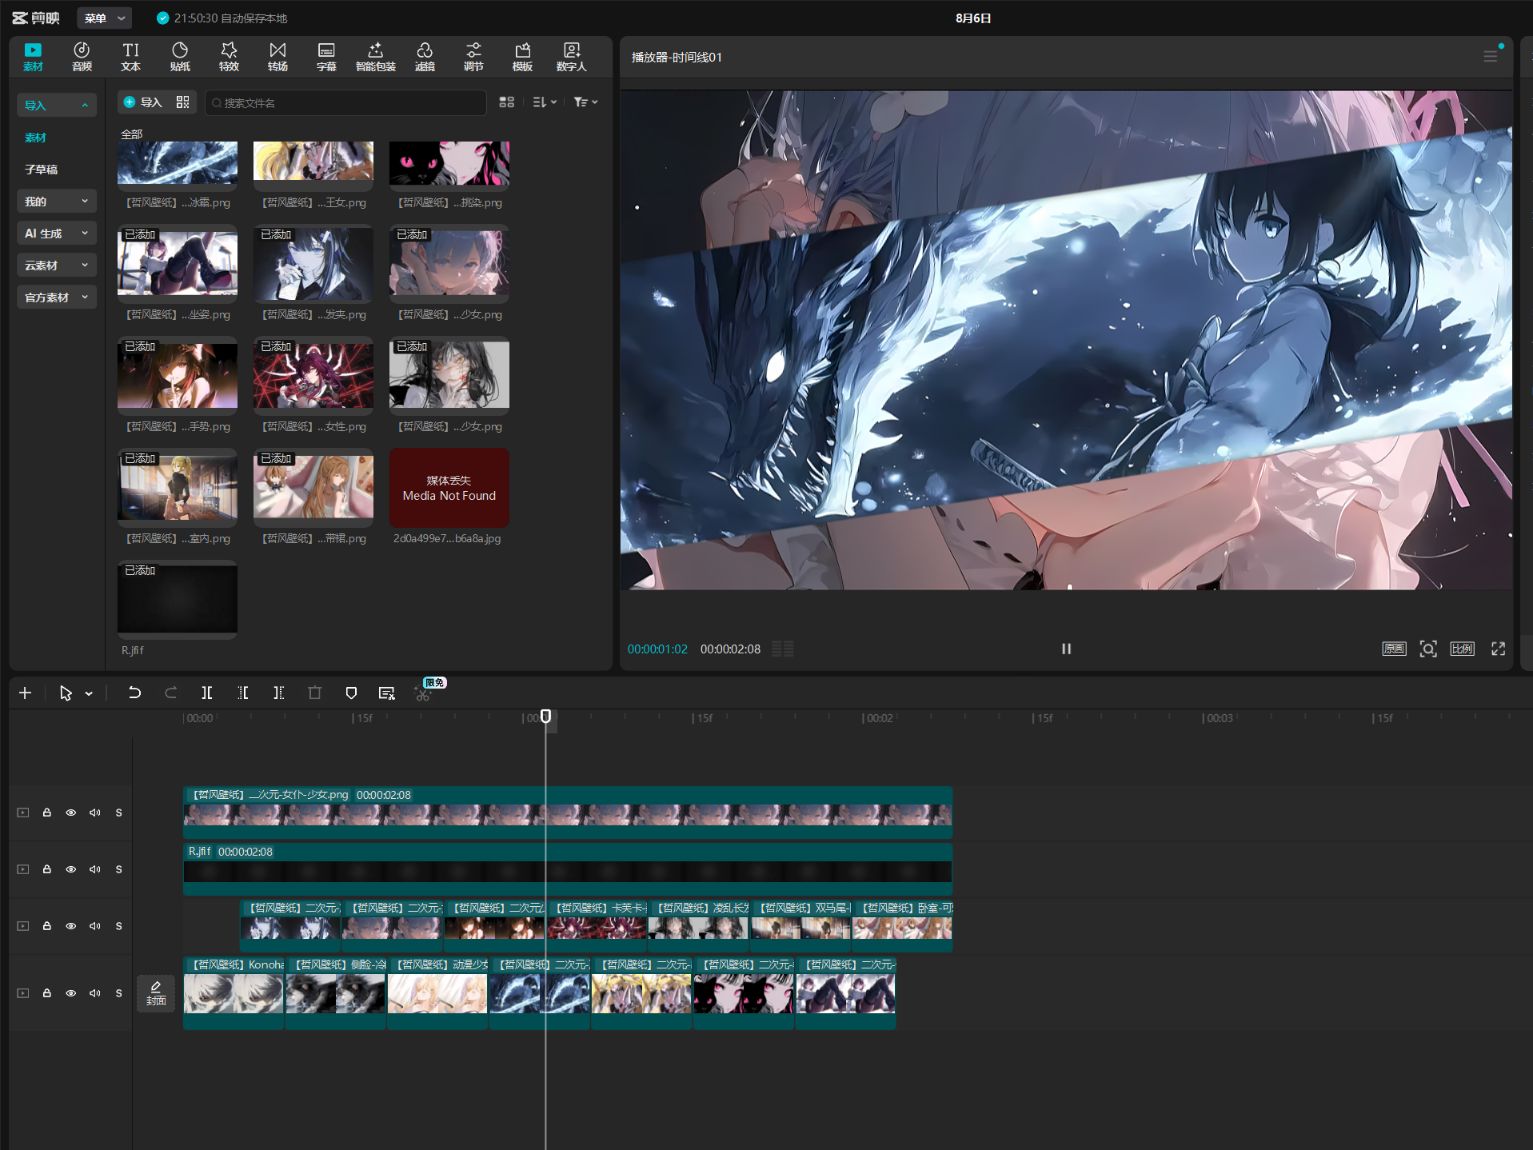Viewport: 1533px width, 1150px height.
Task: Trim clip right of the playhead
Action: (279, 693)
